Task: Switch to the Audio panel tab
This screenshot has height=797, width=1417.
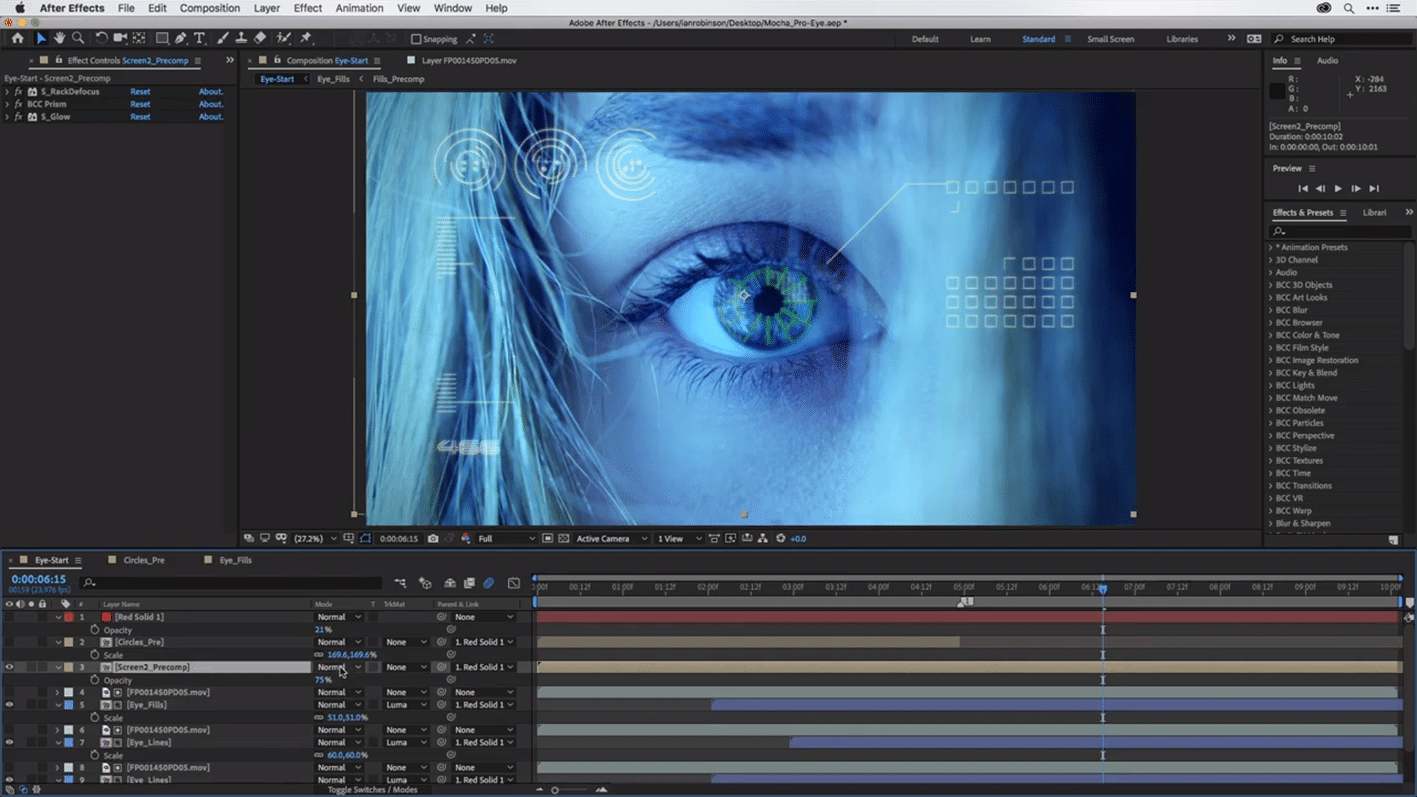Action: tap(1327, 61)
